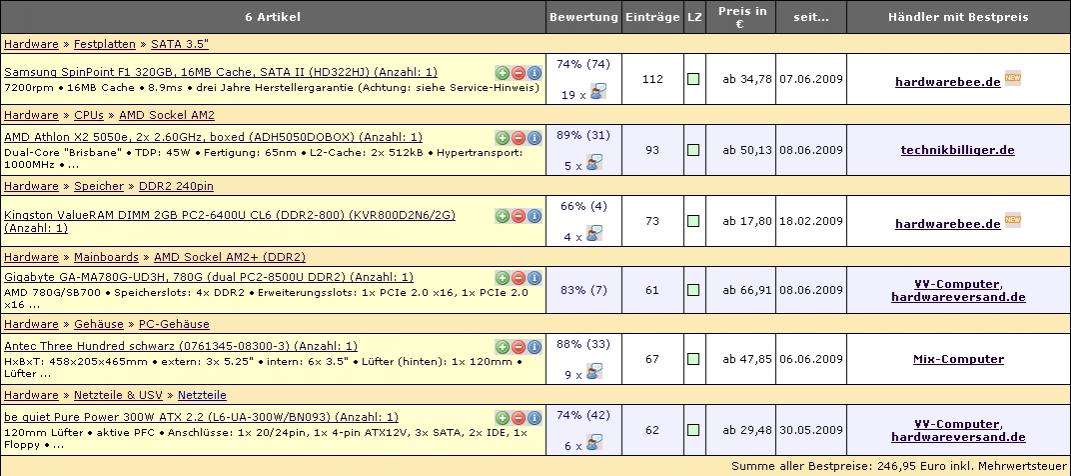The image size is (1071, 476).
Task: Open the SATA 3.5" category breadcrumb
Action: pos(180,44)
